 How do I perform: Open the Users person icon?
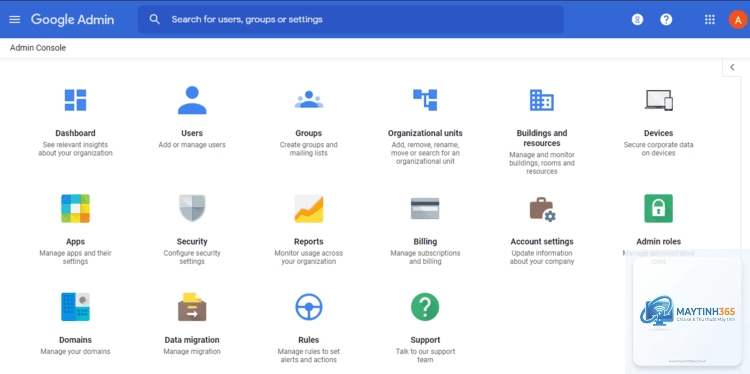point(192,100)
